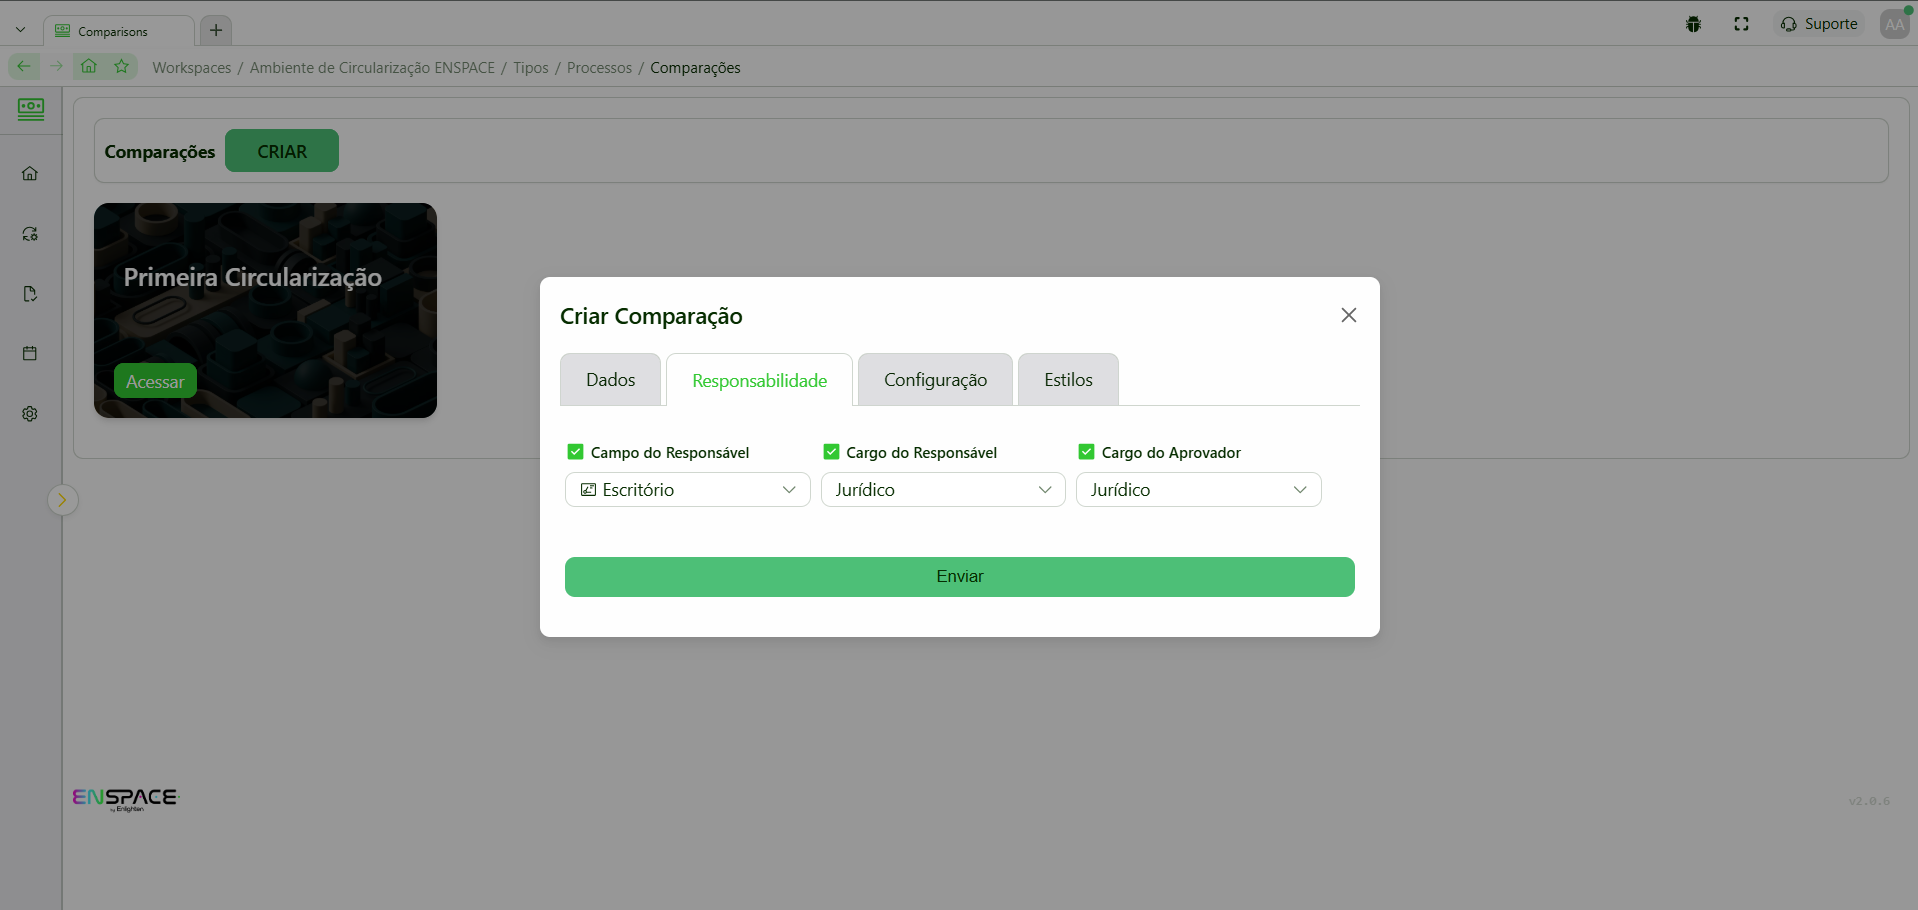This screenshot has width=1918, height=910.
Task: Expand the Cargo do Aprovador Jurídico dropdown
Action: point(1198,490)
